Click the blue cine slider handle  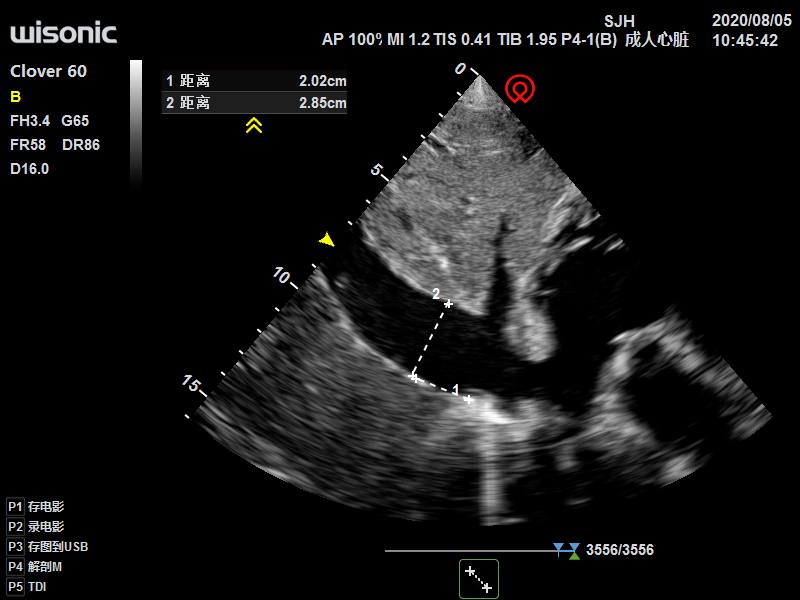tap(560, 548)
